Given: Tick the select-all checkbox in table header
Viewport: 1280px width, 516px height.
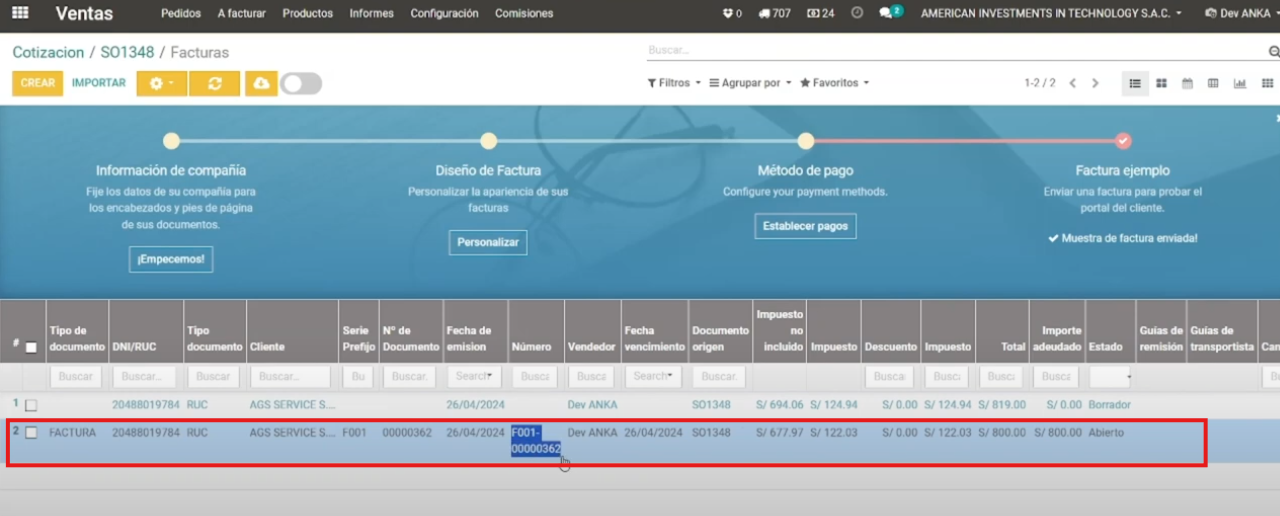Looking at the screenshot, I should [x=31, y=347].
